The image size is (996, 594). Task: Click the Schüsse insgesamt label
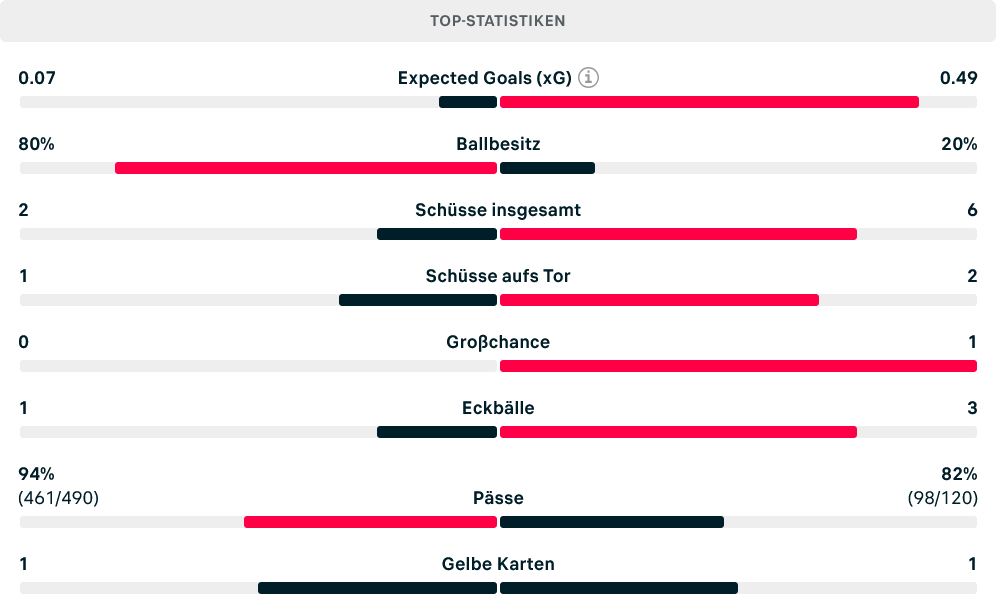pos(498,210)
